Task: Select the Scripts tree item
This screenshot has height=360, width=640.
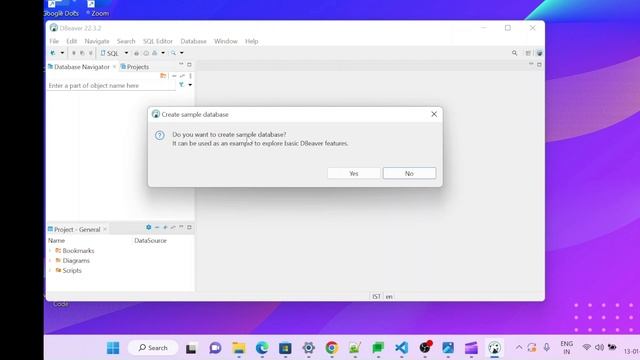Action: (x=72, y=270)
